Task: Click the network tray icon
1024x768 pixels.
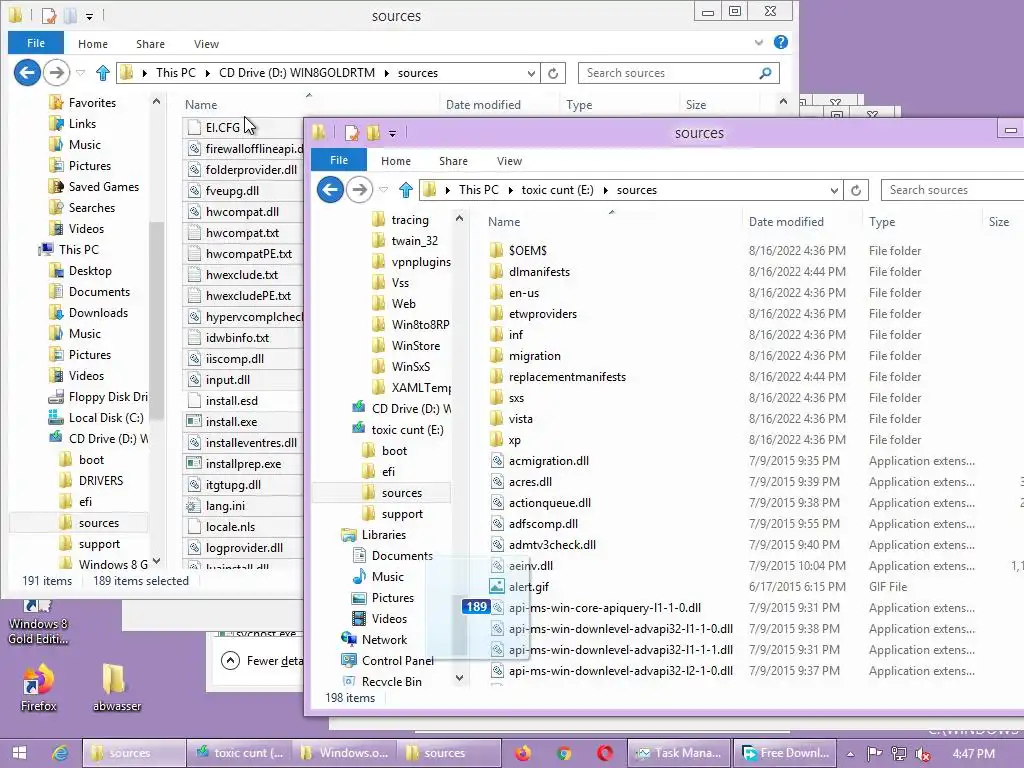Action: point(899,754)
